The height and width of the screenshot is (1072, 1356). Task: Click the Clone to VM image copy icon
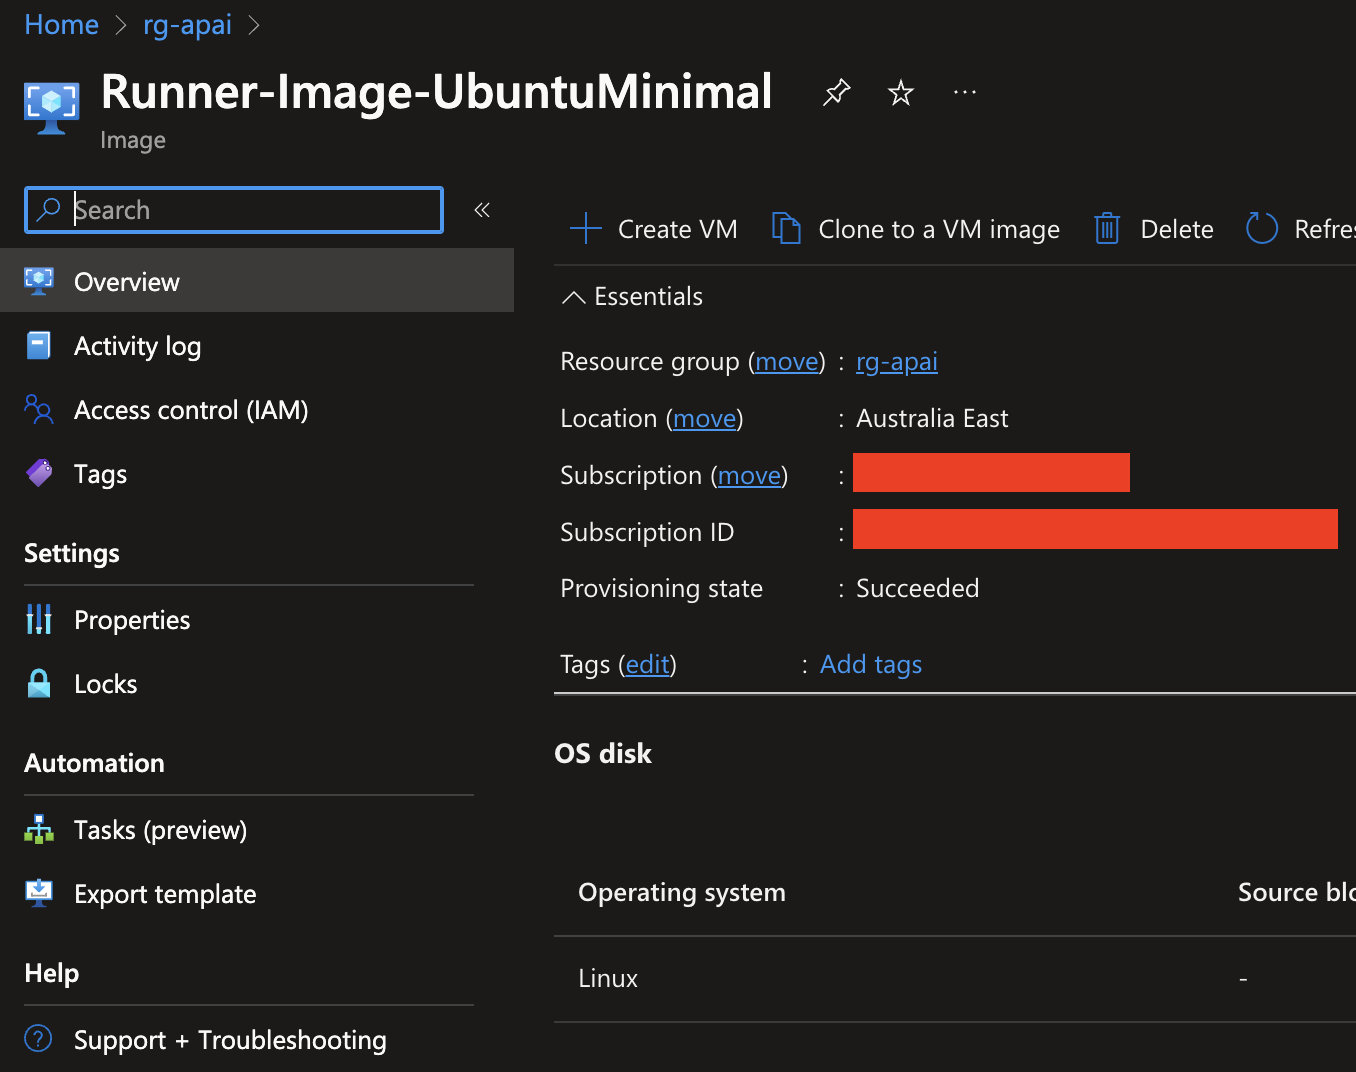(x=786, y=229)
